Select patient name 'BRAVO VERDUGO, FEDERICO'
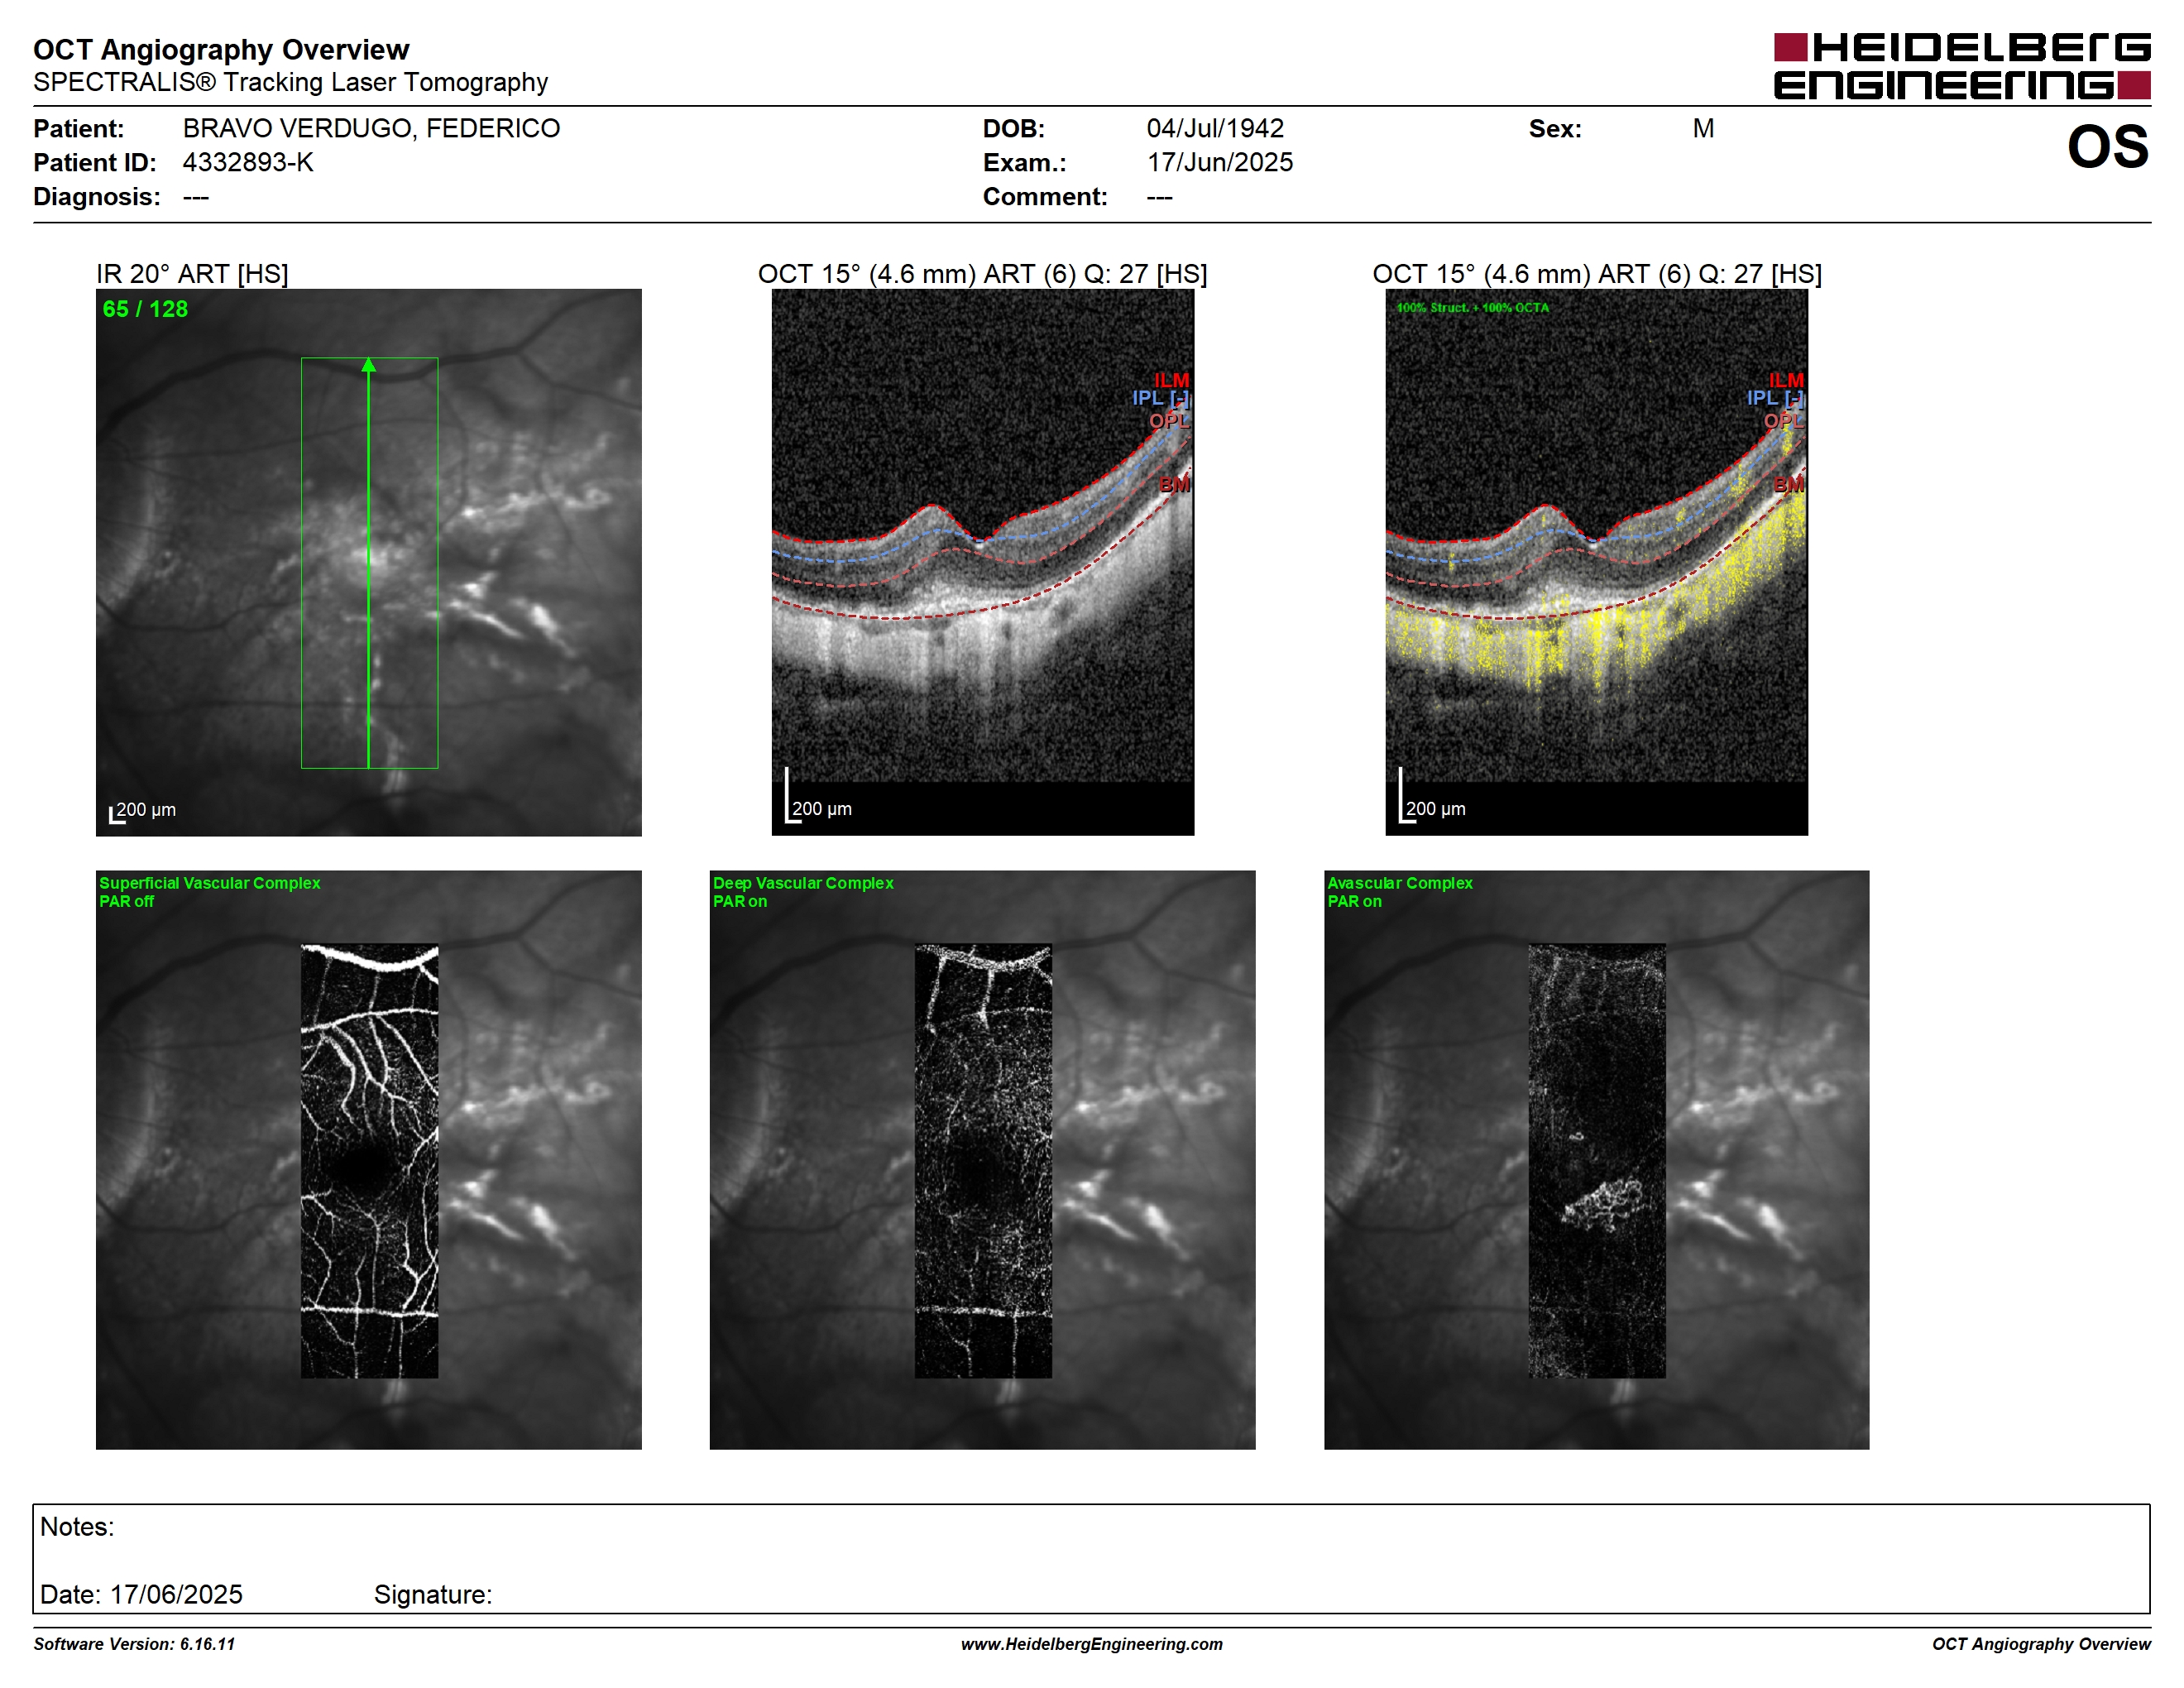This screenshot has width=2184, height=1688. click(371, 128)
